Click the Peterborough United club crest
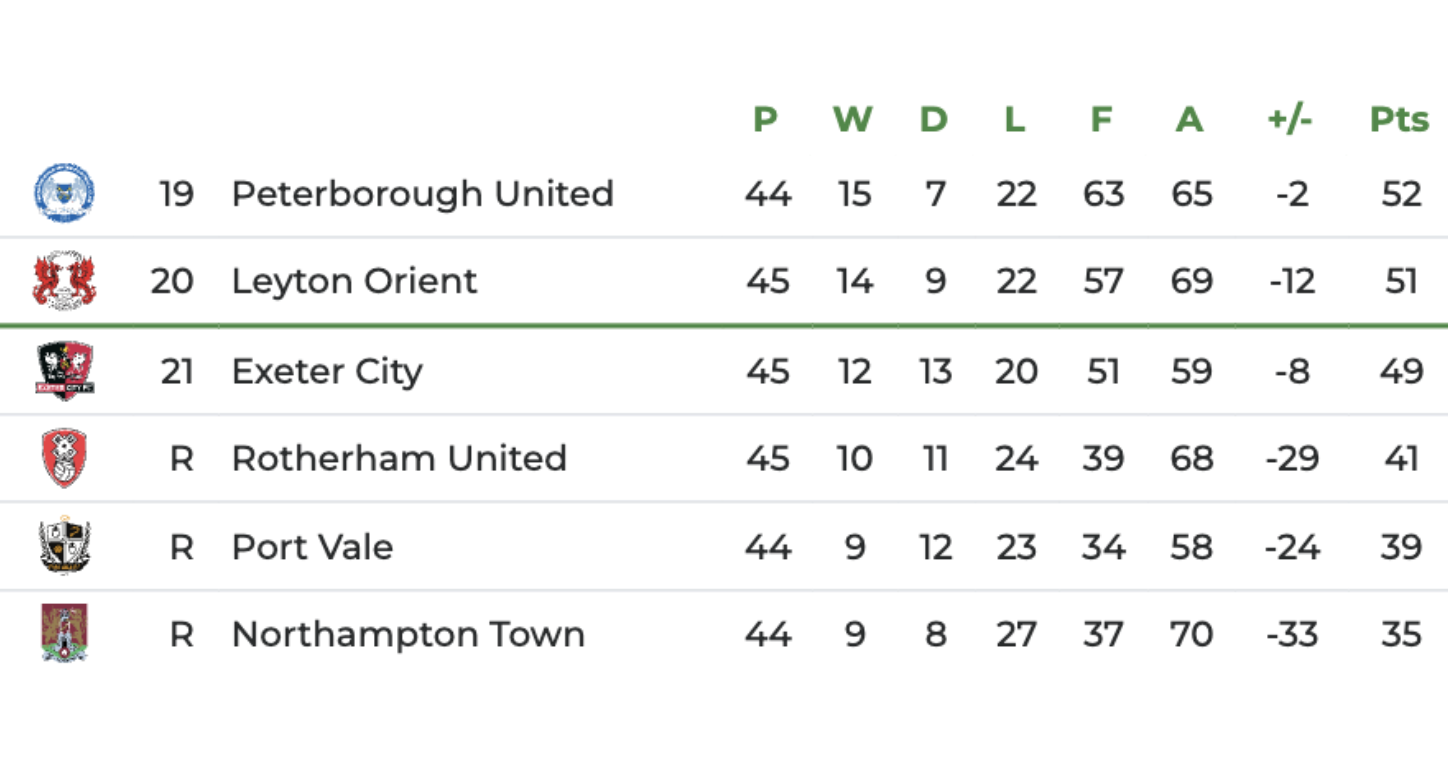1448x784 pixels. (x=65, y=193)
